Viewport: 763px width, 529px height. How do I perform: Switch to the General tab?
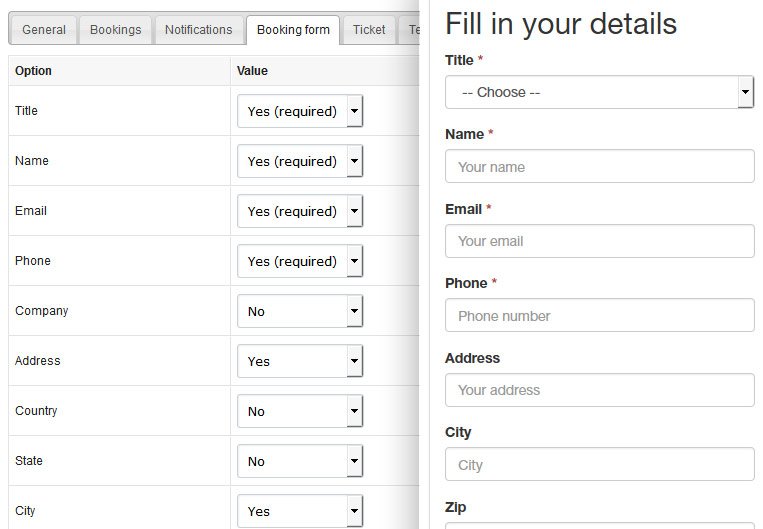44,30
